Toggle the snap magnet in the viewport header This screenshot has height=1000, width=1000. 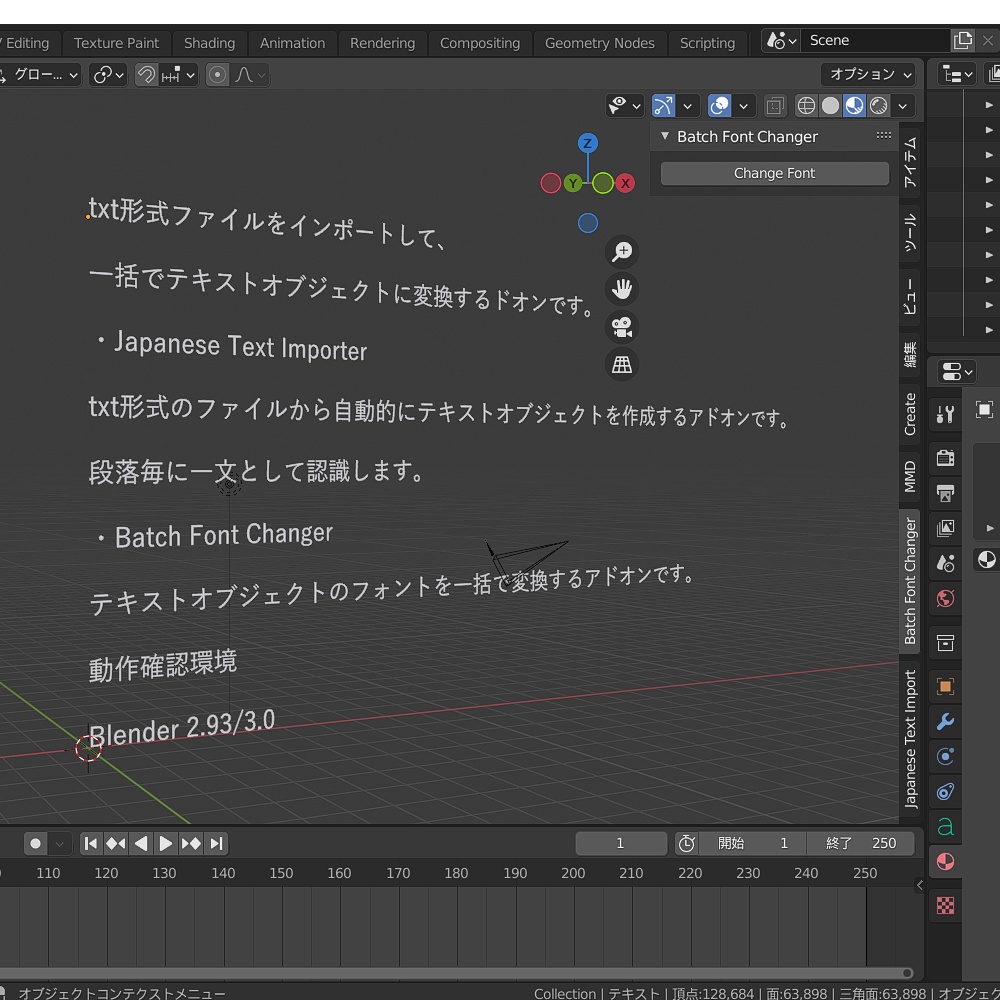pyautogui.click(x=145, y=75)
